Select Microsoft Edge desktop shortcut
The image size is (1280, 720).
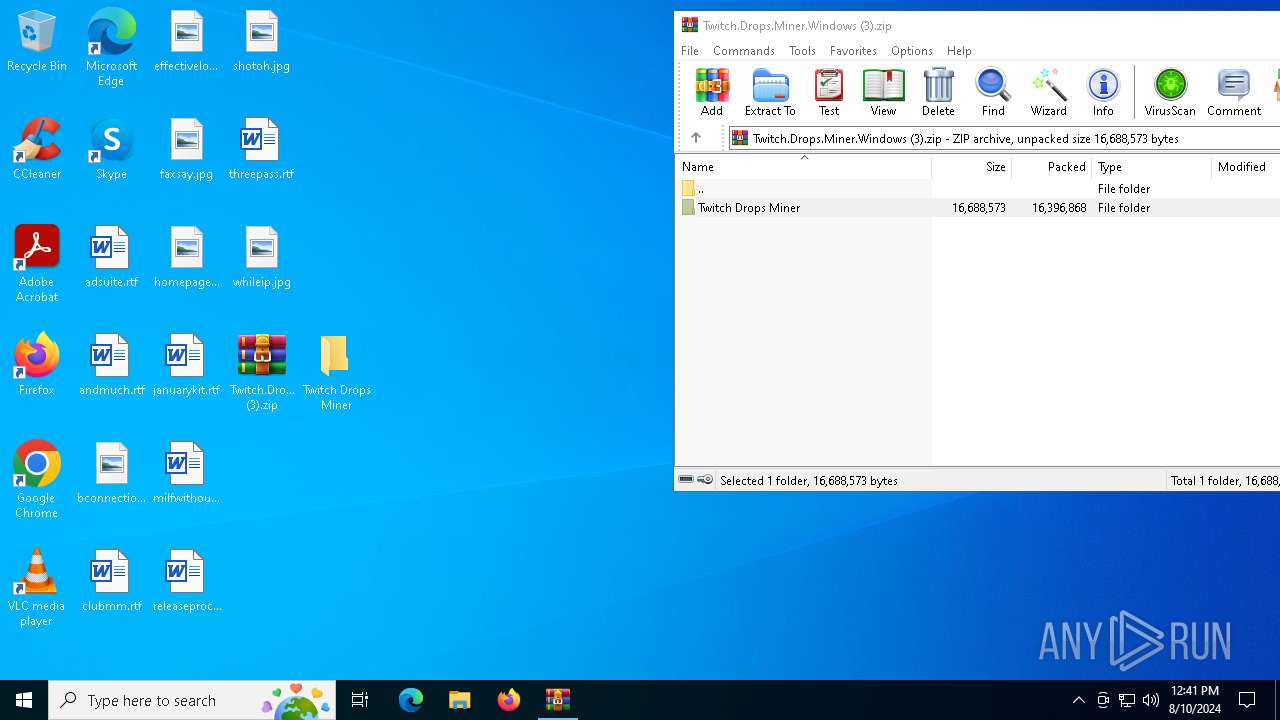(x=111, y=48)
